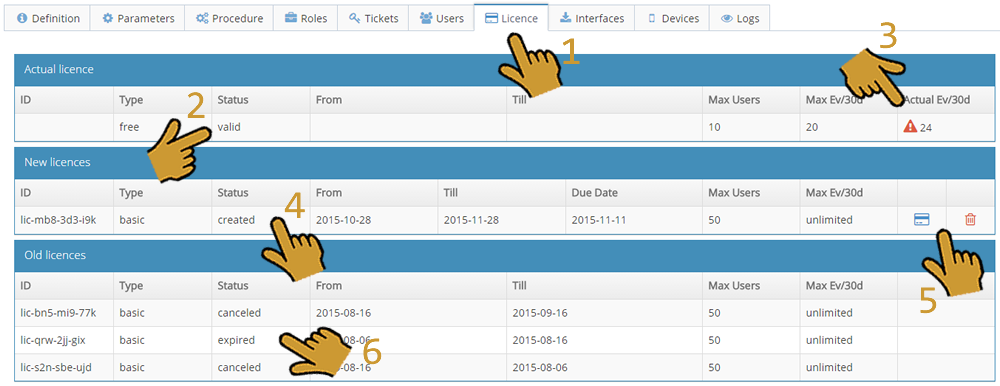Image resolution: width=1000 pixels, height=386 pixels.
Task: Select licence ID lic-mb8-3d3-i9k
Action: (x=58, y=219)
